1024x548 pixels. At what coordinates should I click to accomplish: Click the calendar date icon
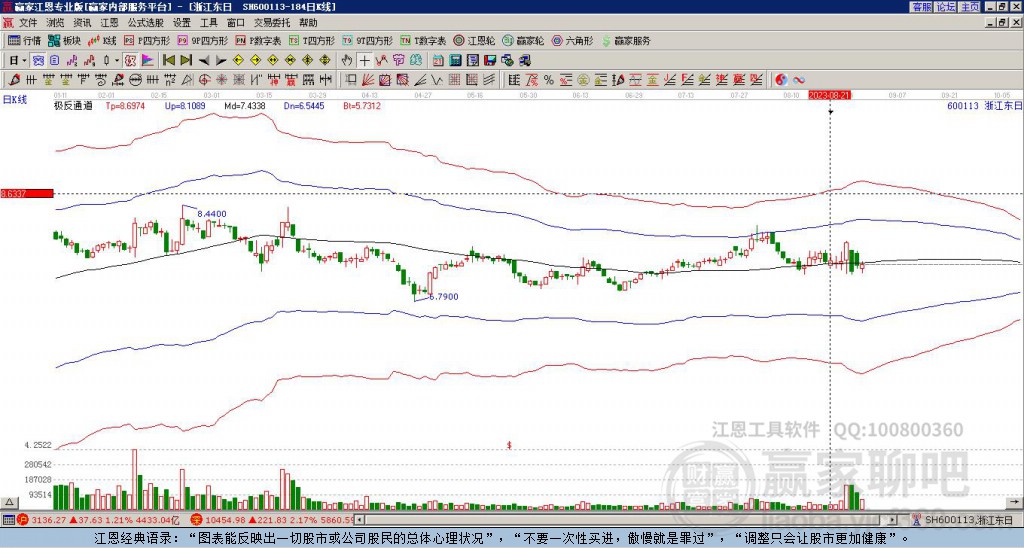point(438,61)
